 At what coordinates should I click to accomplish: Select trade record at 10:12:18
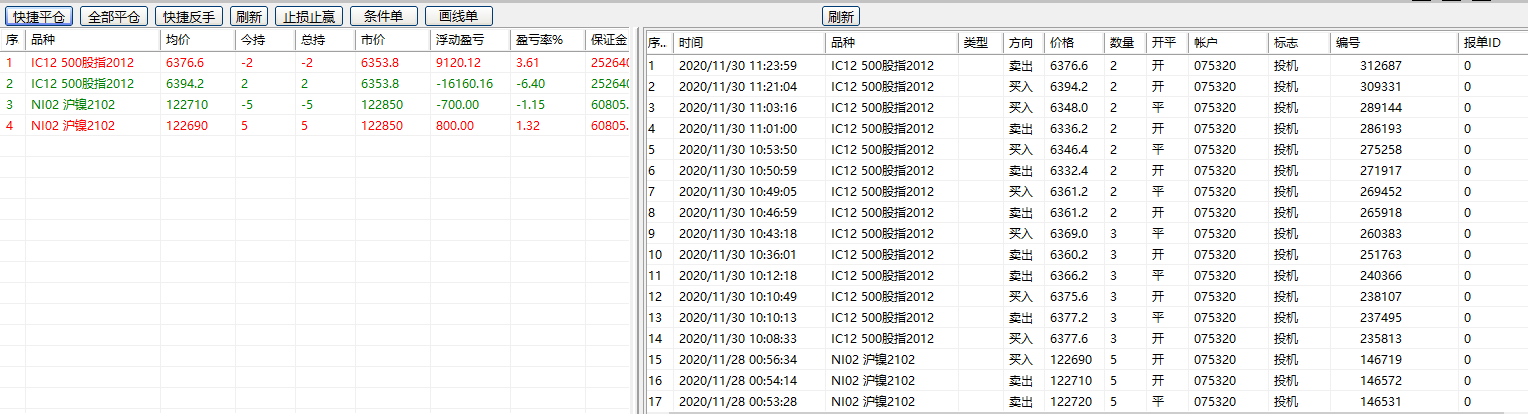click(x=1086, y=275)
